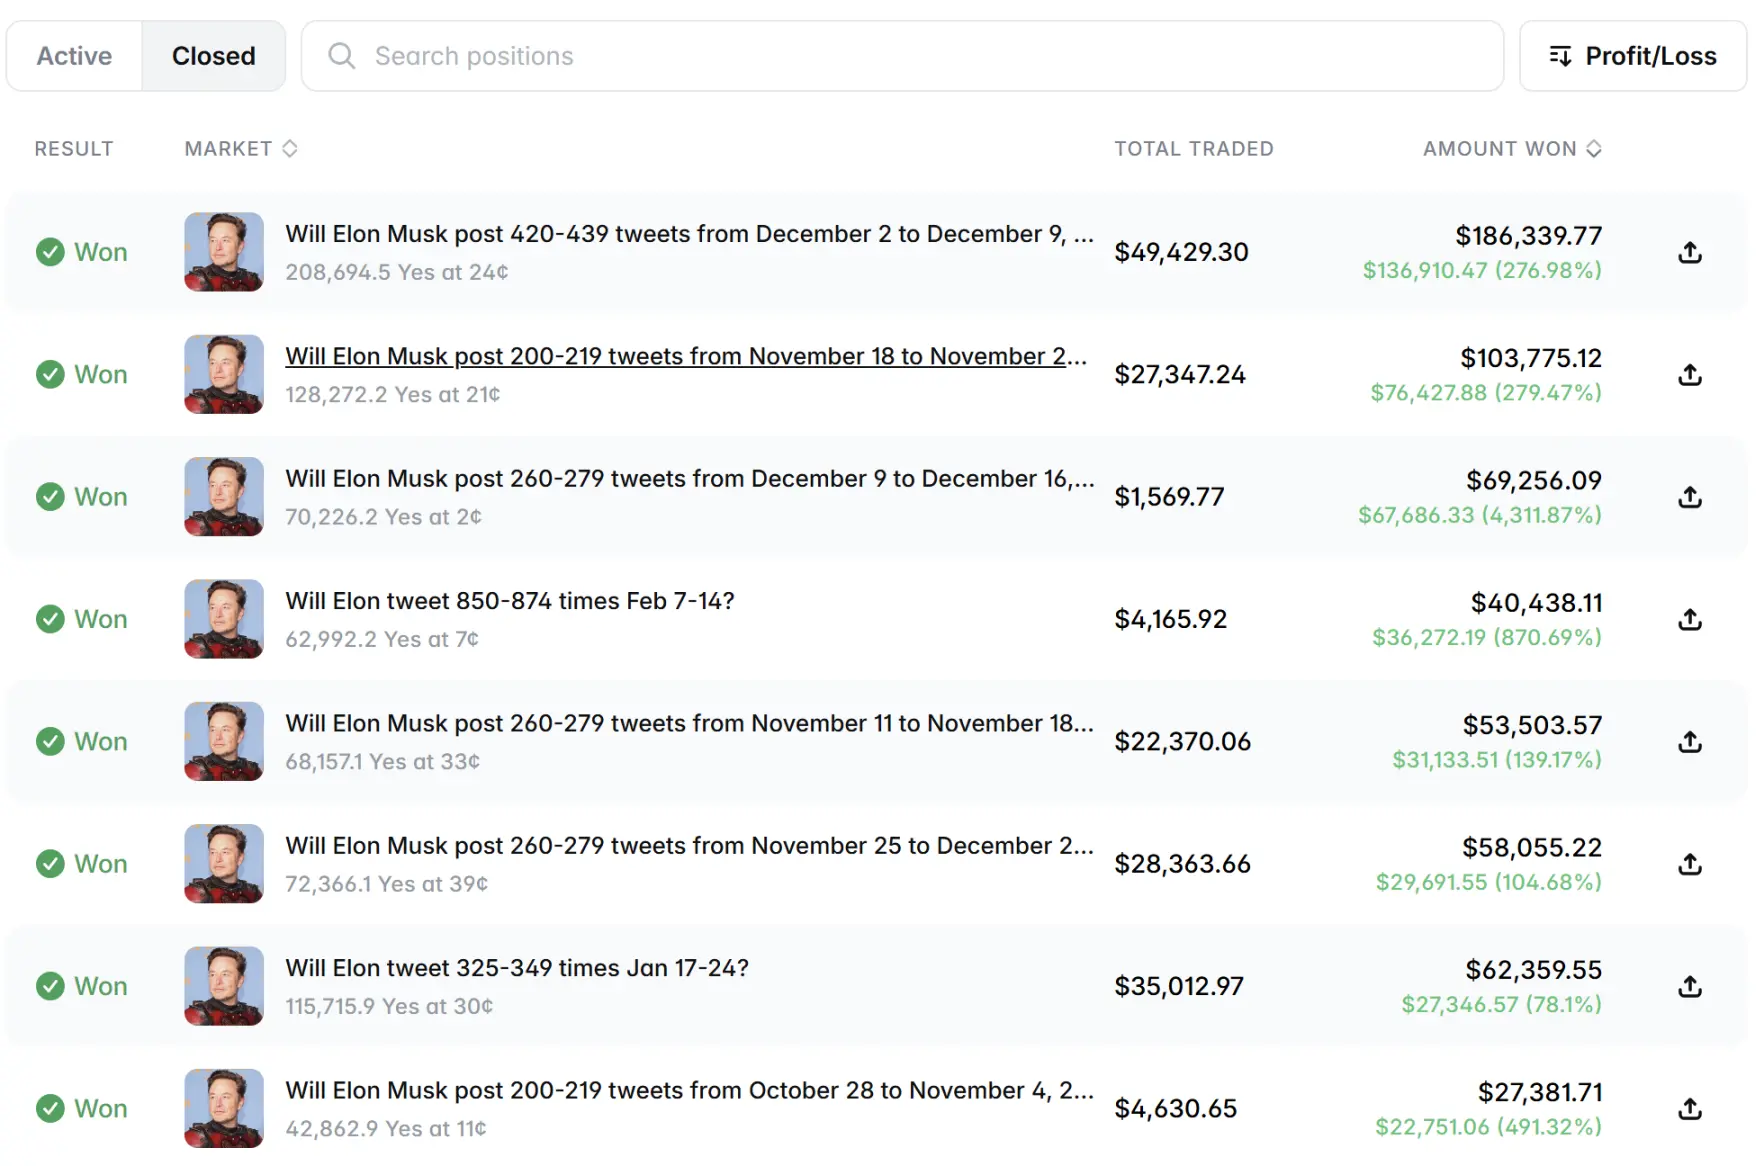The image size is (1764, 1166).
Task: Select the Closed positions tab
Action: pos(213,56)
